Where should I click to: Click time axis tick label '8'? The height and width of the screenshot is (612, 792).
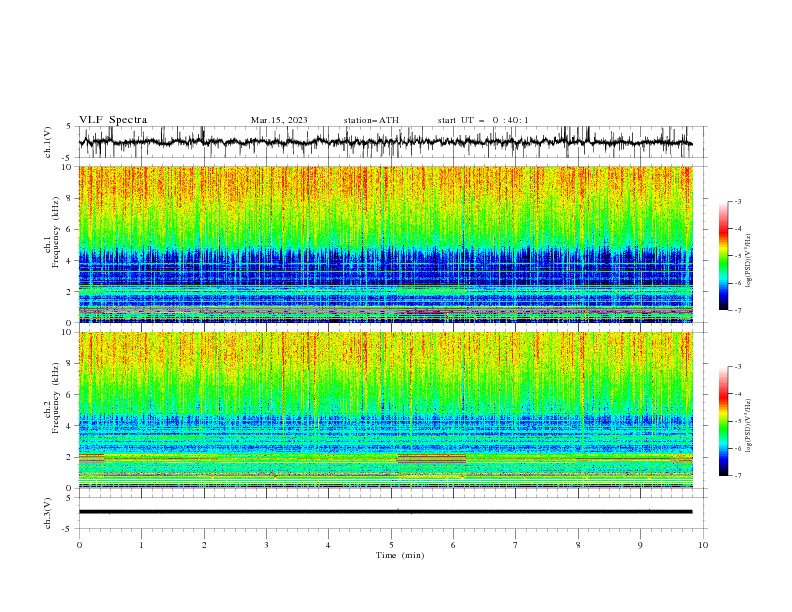coord(578,545)
